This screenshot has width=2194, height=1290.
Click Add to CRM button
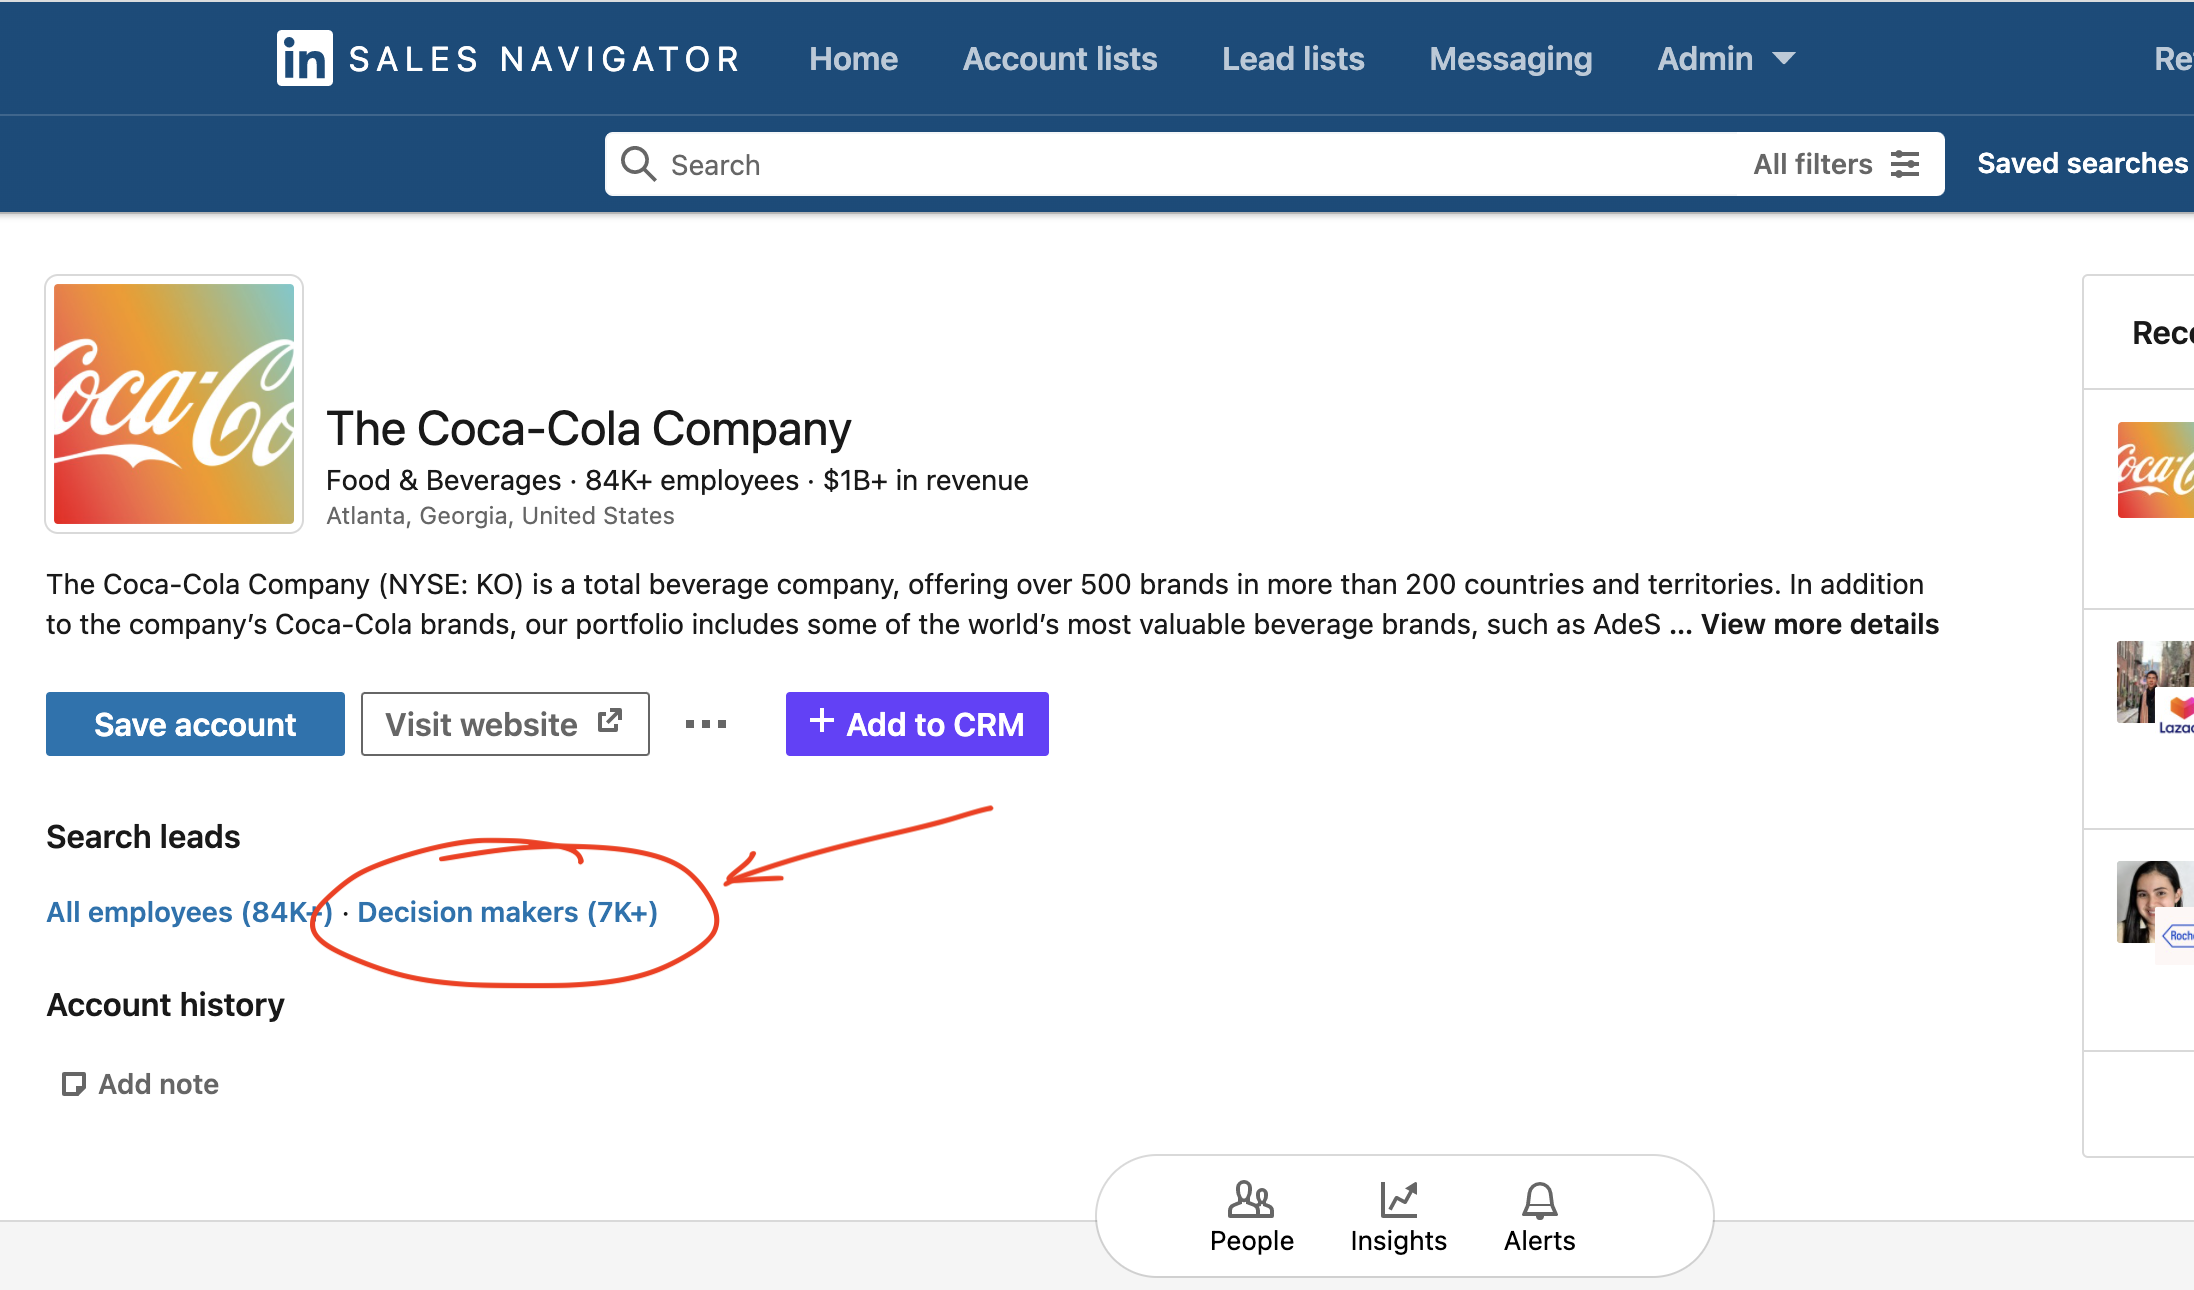pyautogui.click(x=917, y=724)
